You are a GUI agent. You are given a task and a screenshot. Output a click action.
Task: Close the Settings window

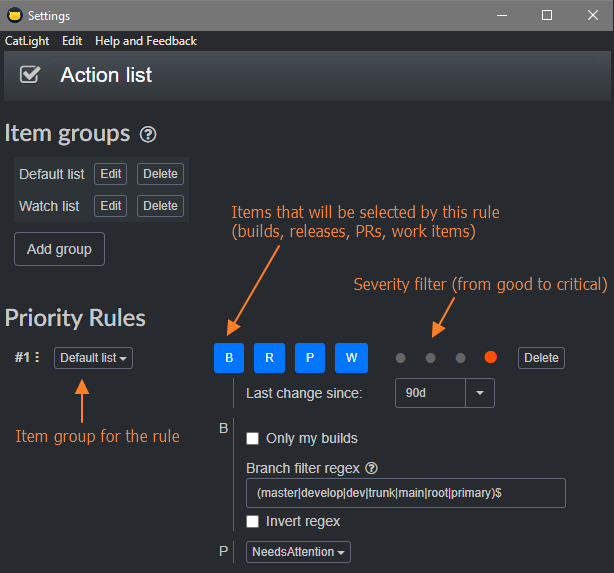point(593,15)
